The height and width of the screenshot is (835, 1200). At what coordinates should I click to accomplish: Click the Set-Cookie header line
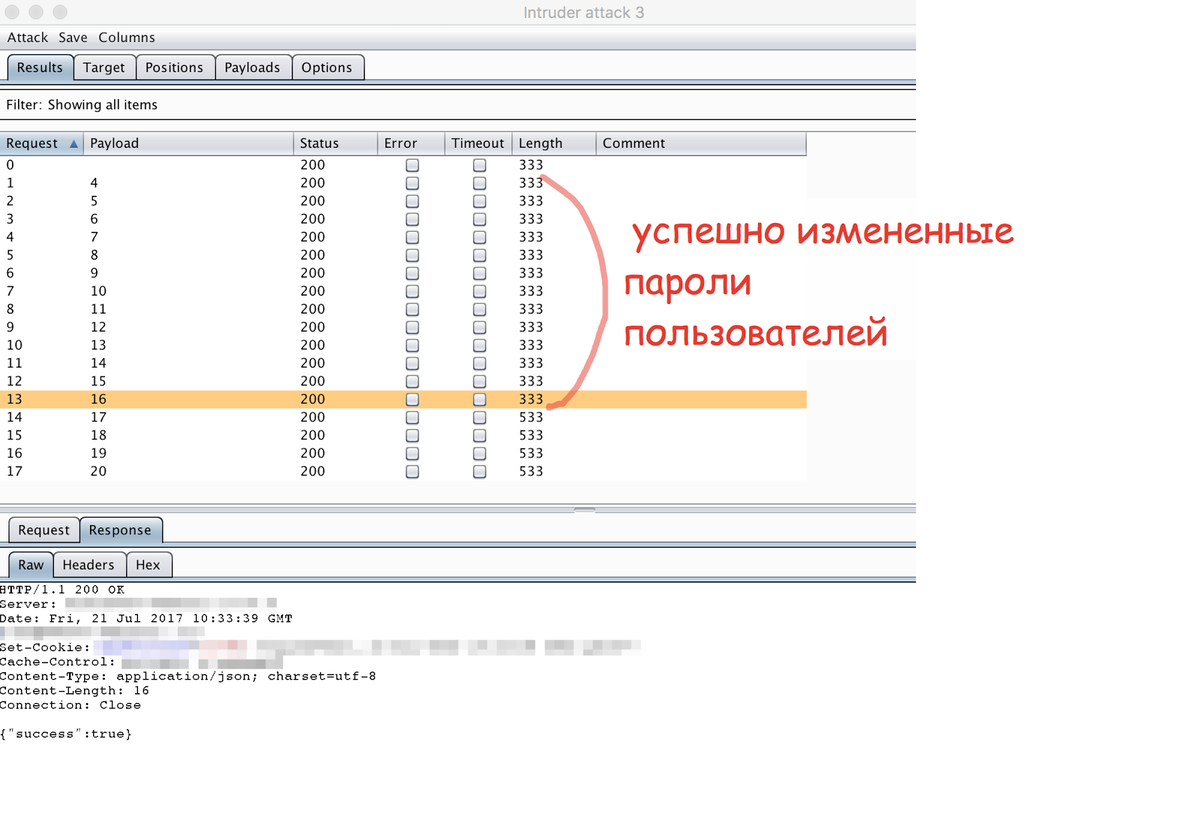pyautogui.click(x=320, y=647)
